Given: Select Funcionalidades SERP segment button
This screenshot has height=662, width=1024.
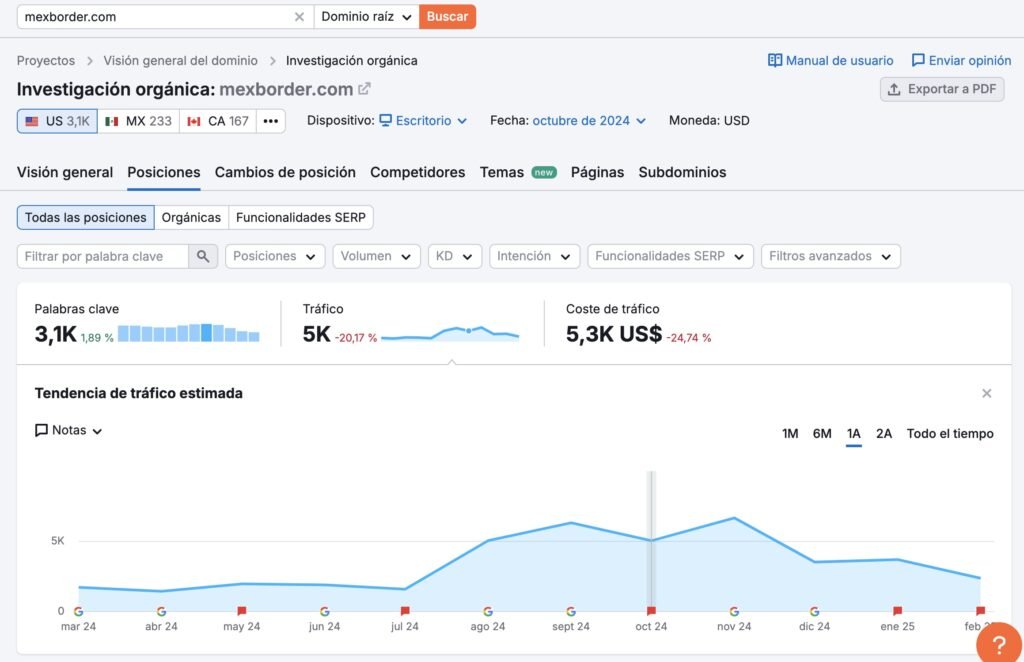Looking at the screenshot, I should 301,217.
